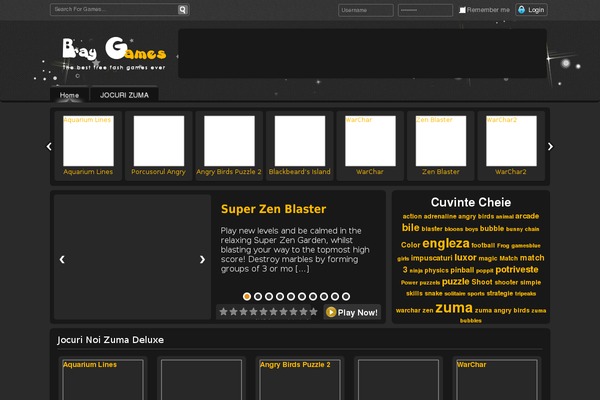The image size is (600, 400).
Task: Open Aquarium Lines thumbnail in carousel
Action: (88, 141)
